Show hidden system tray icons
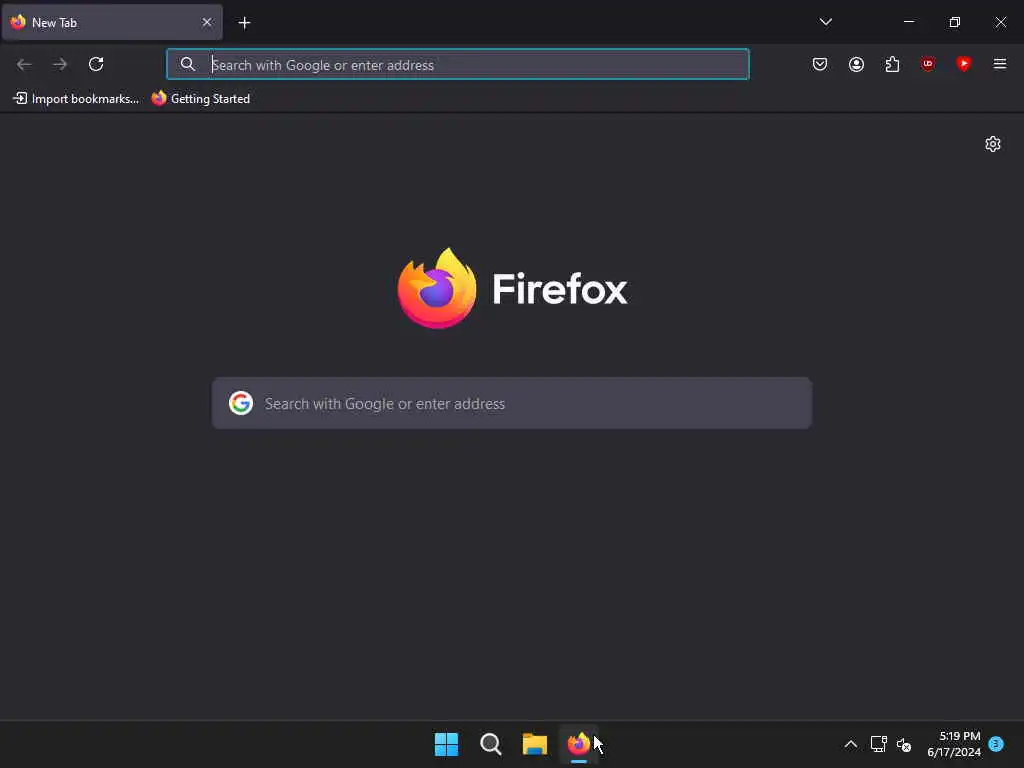Screen dimensions: 1024x768 pyautogui.click(x=850, y=744)
